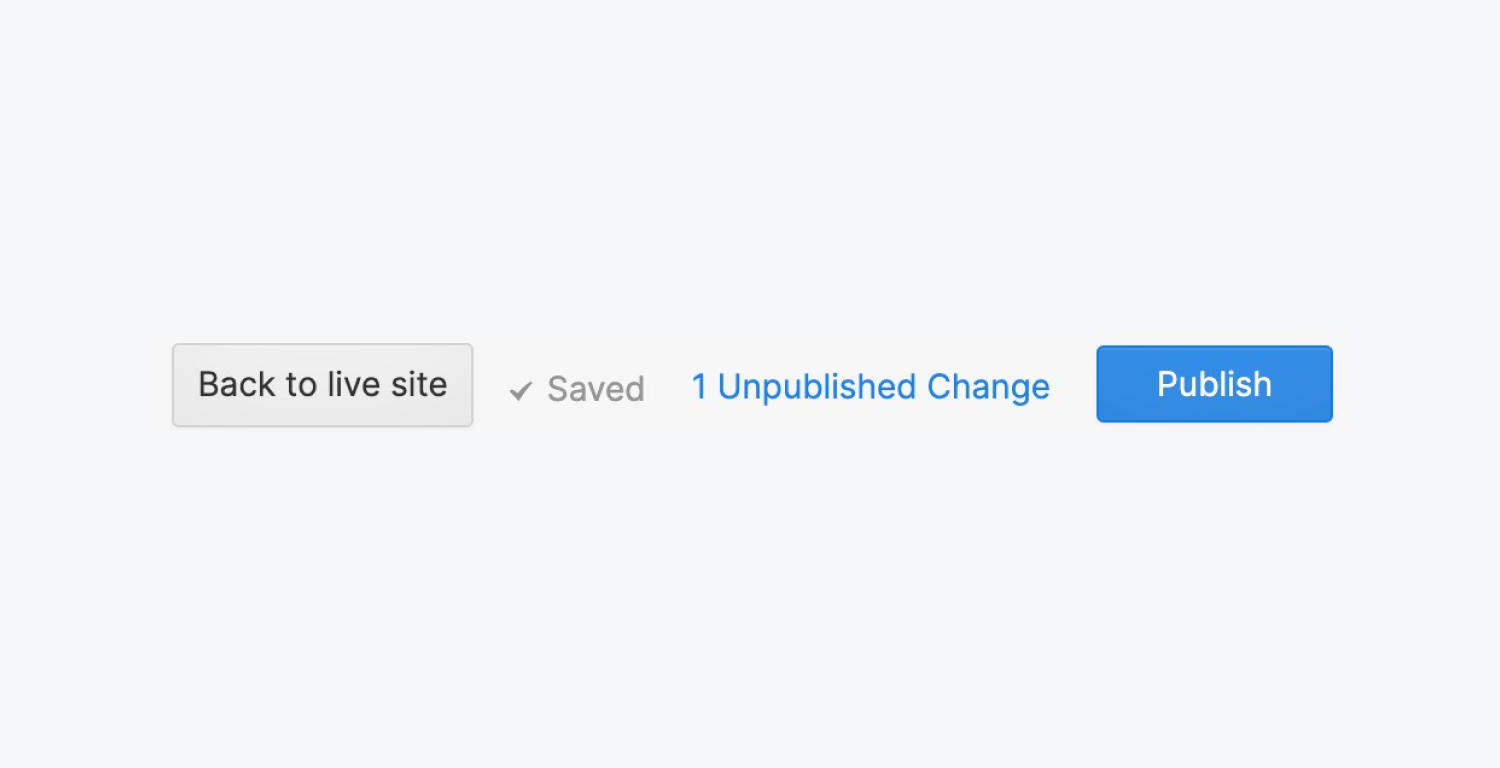View the unpublished change list
The width and height of the screenshot is (1500, 768).
coord(870,387)
